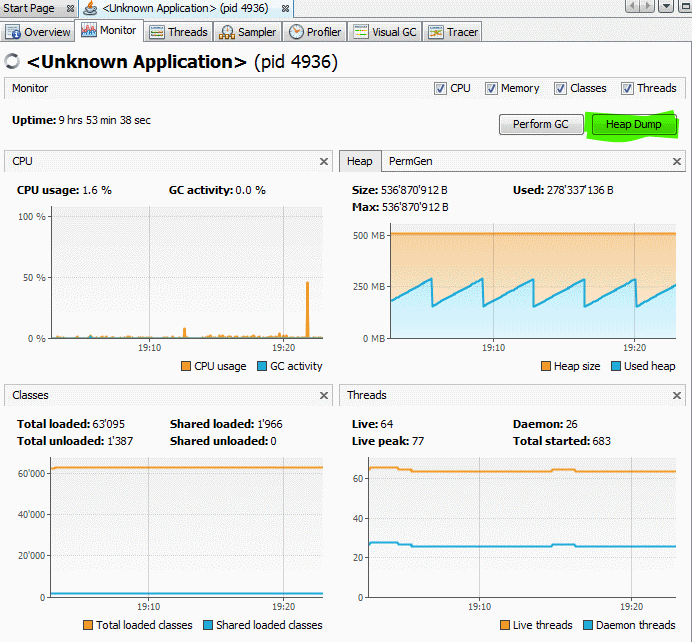
Task: Click the Daemon threads legend swatch
Action: (x=587, y=625)
